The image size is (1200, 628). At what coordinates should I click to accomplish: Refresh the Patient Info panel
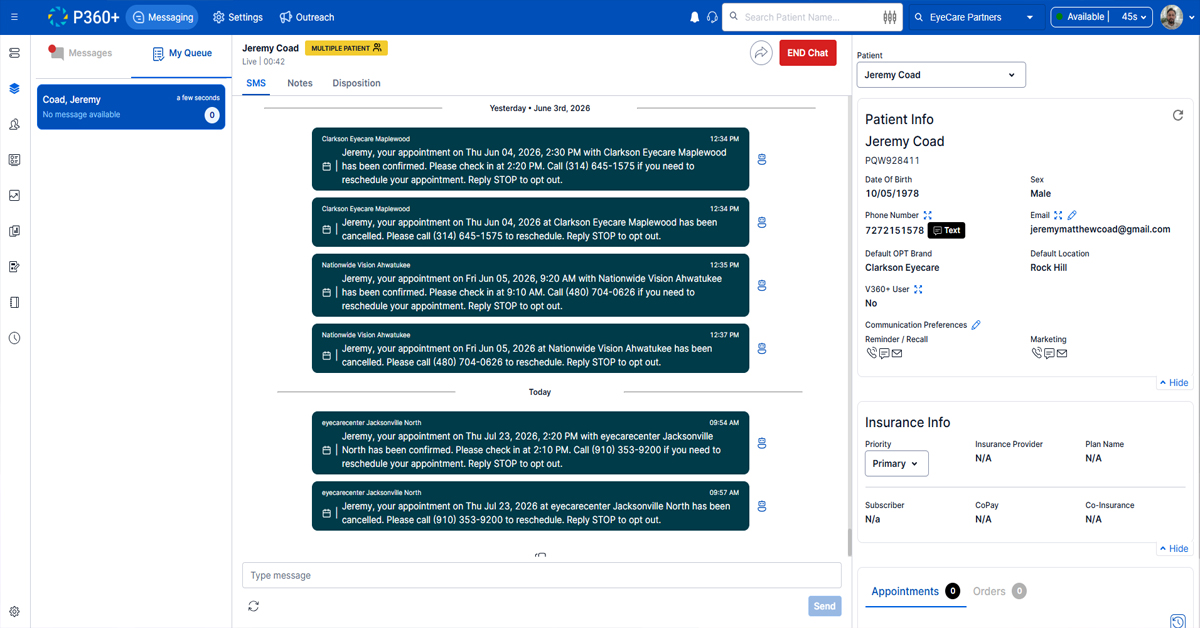click(1178, 116)
